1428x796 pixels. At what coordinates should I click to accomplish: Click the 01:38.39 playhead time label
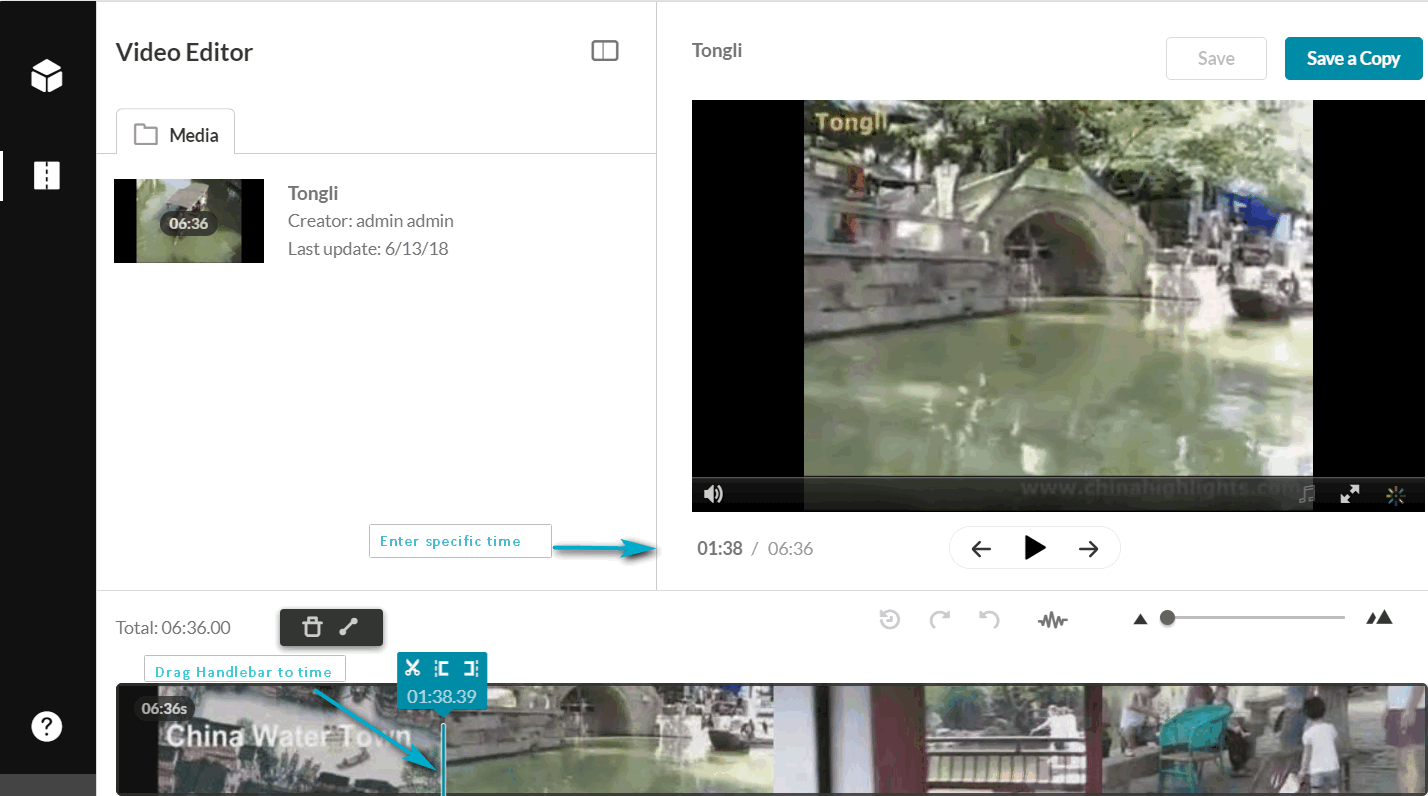pos(442,696)
